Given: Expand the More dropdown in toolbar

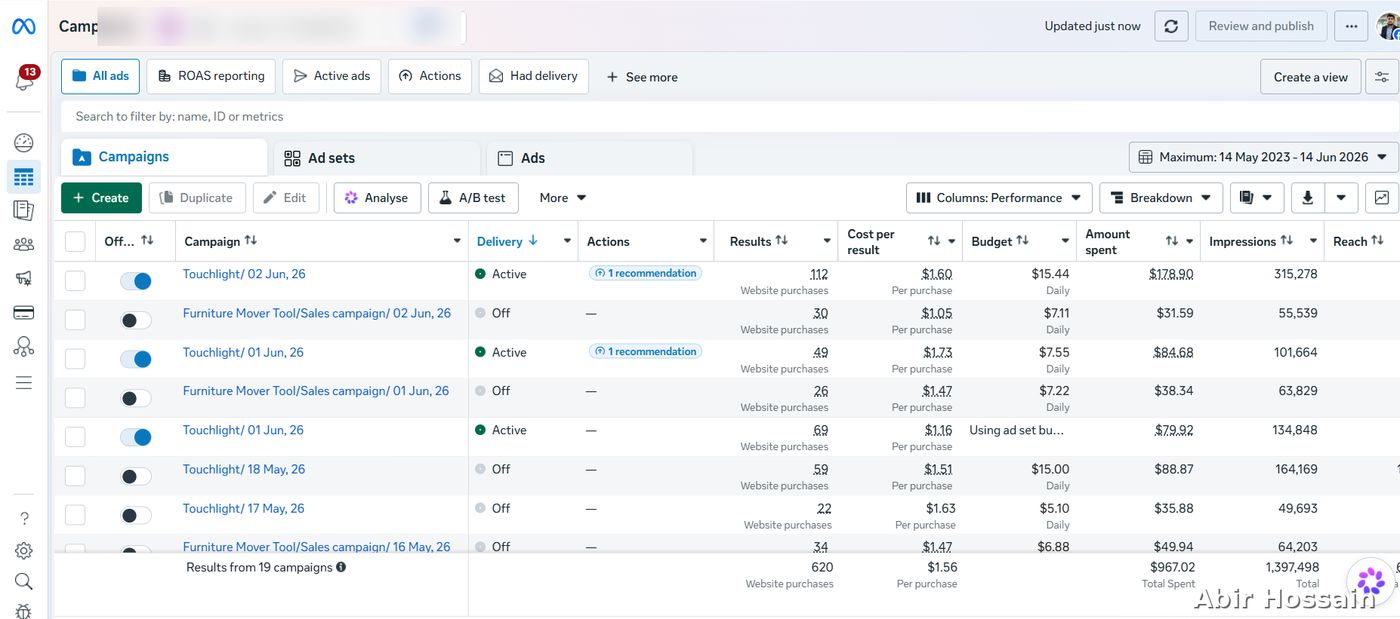Looking at the screenshot, I should [x=563, y=198].
